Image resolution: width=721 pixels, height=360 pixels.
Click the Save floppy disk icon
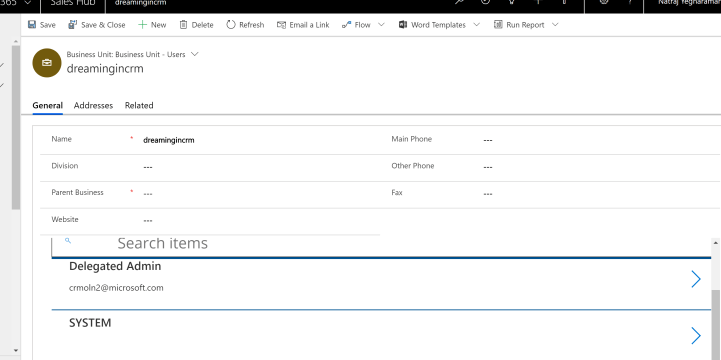tap(32, 25)
